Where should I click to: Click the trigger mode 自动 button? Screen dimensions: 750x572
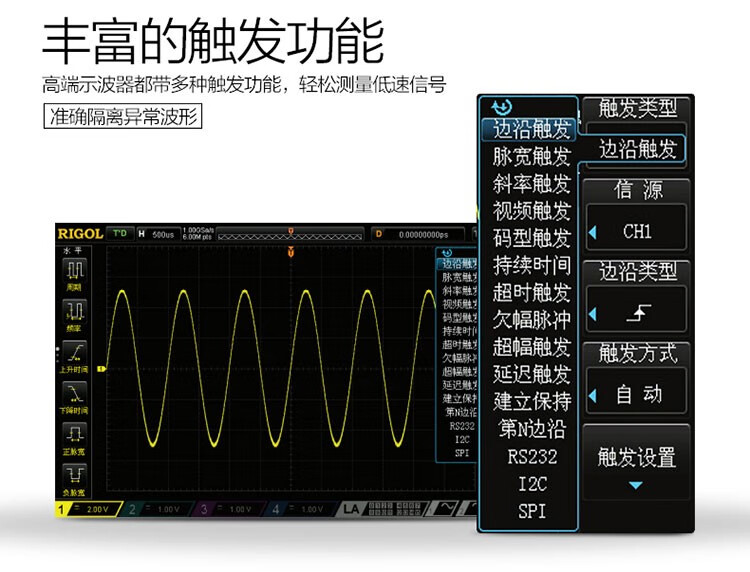[637, 395]
